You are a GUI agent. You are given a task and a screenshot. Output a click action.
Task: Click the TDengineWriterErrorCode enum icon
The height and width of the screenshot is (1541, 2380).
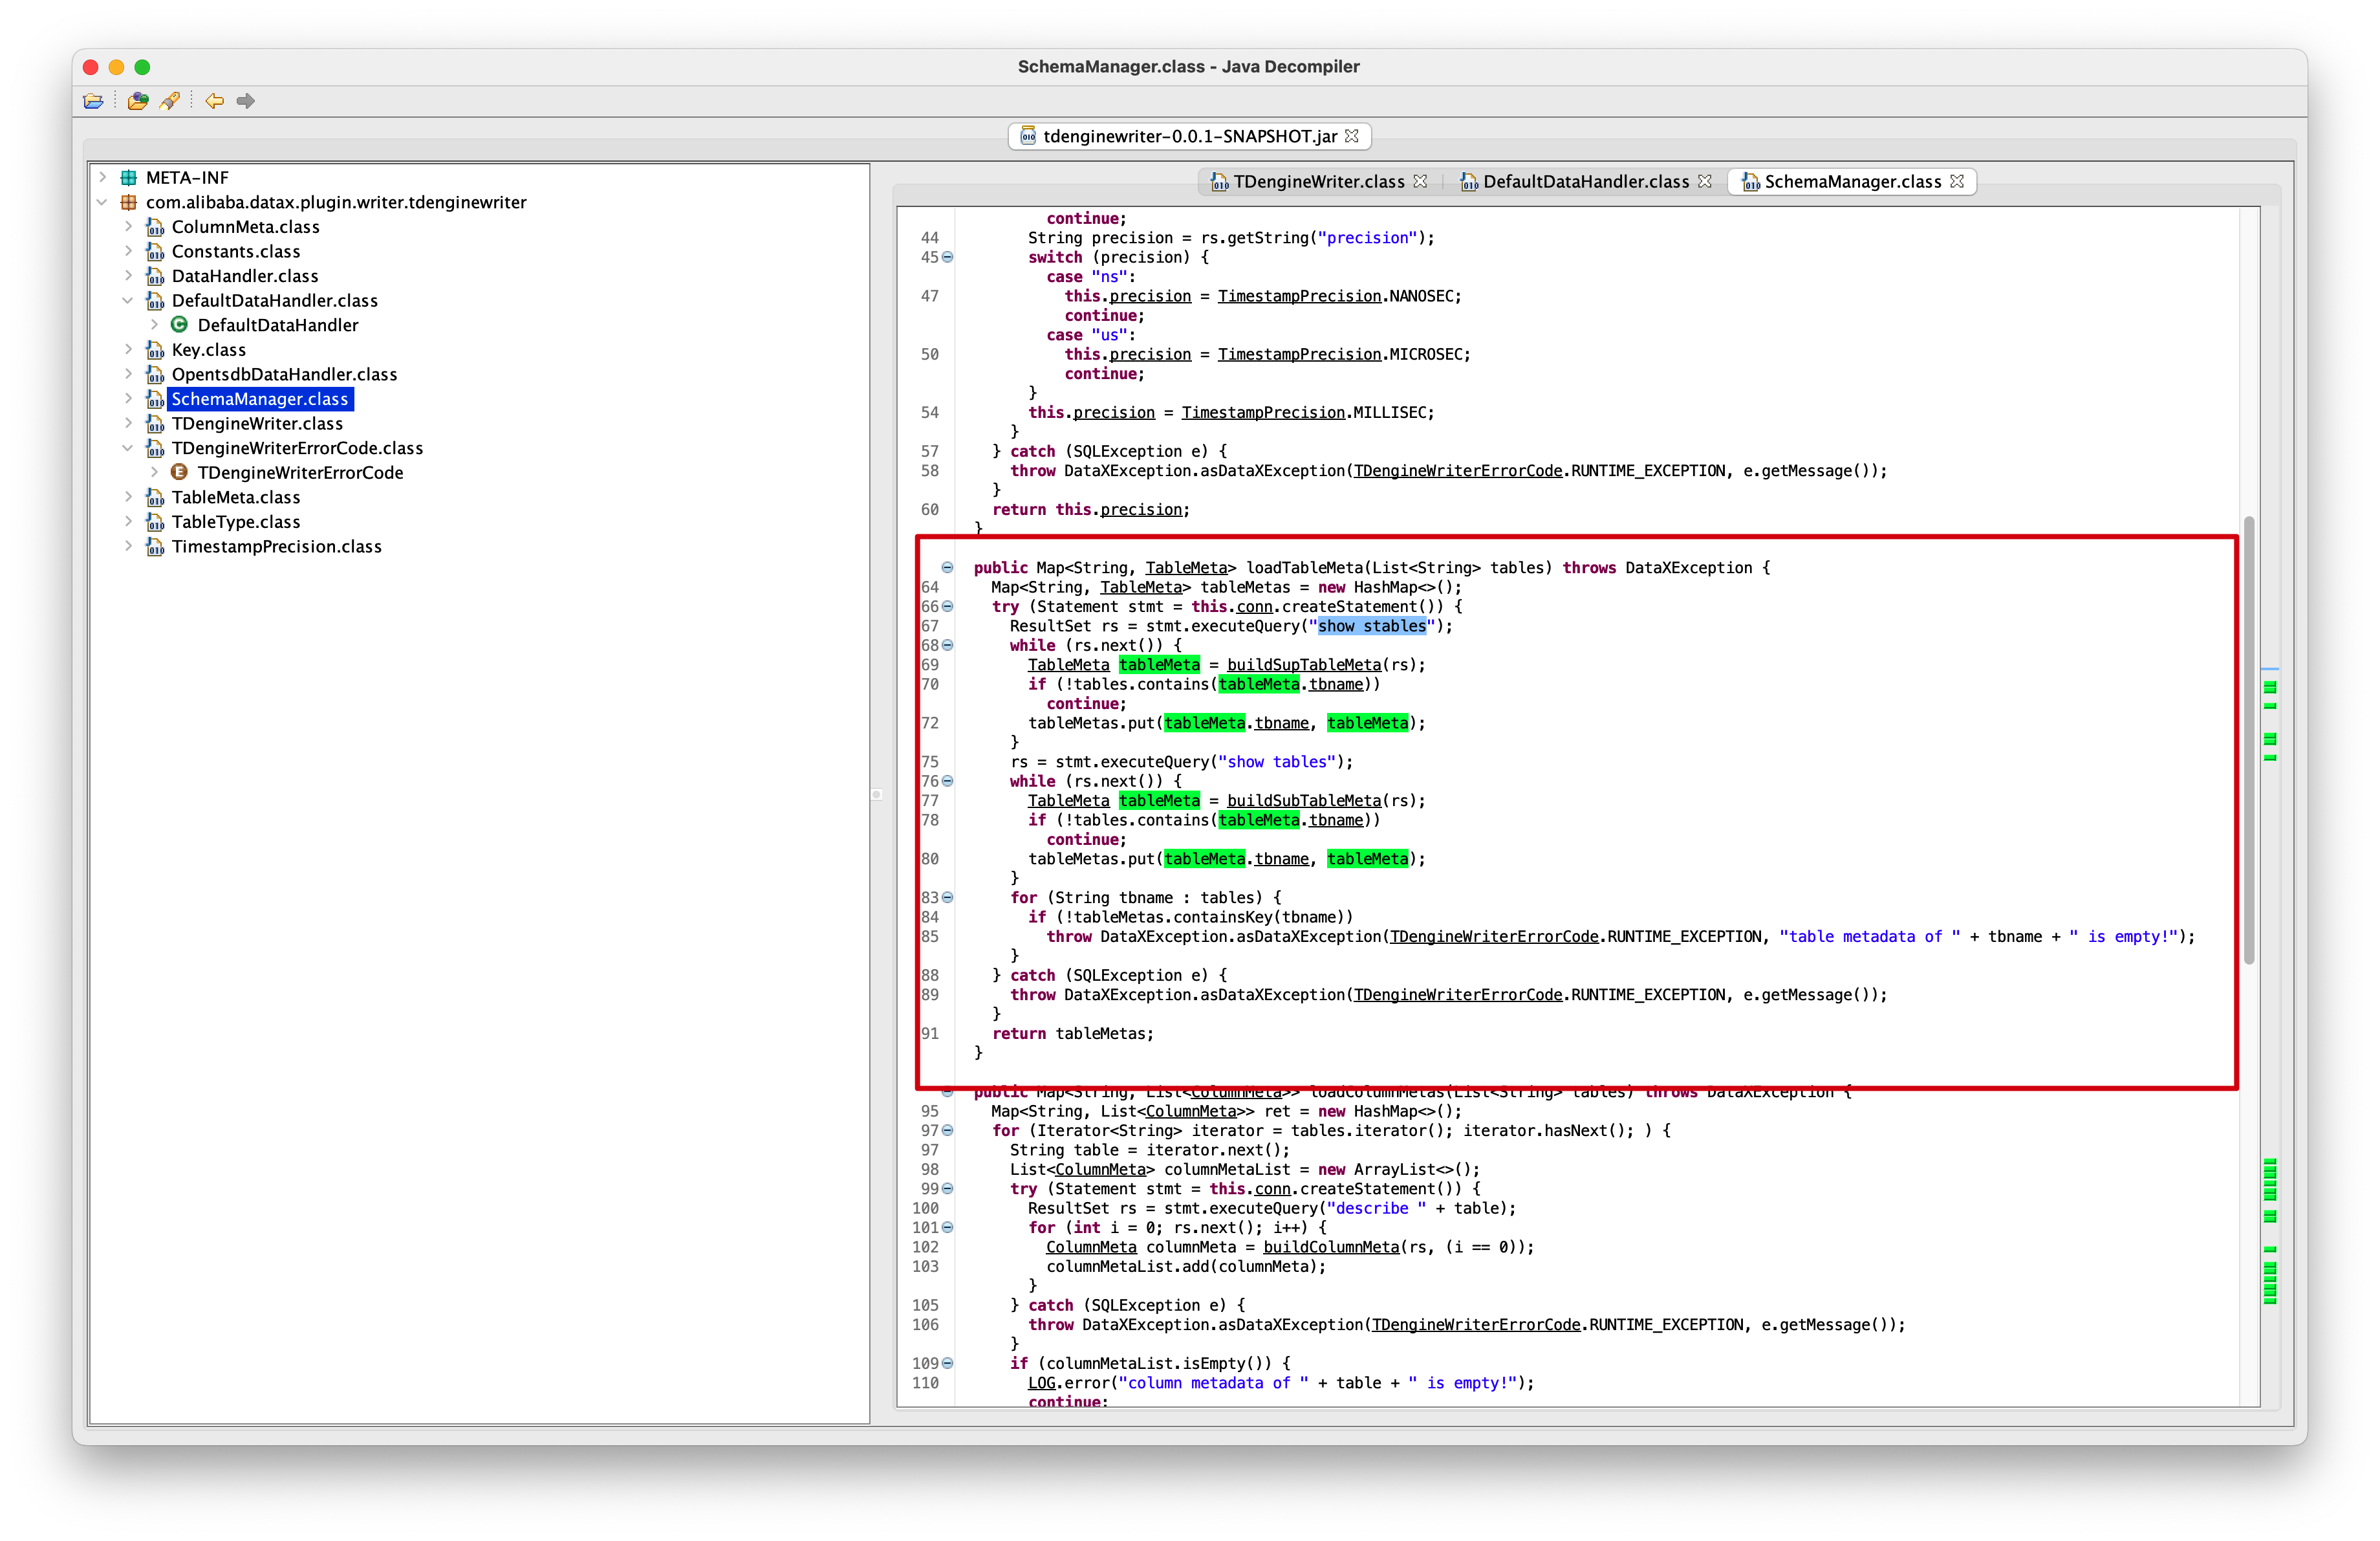180,472
